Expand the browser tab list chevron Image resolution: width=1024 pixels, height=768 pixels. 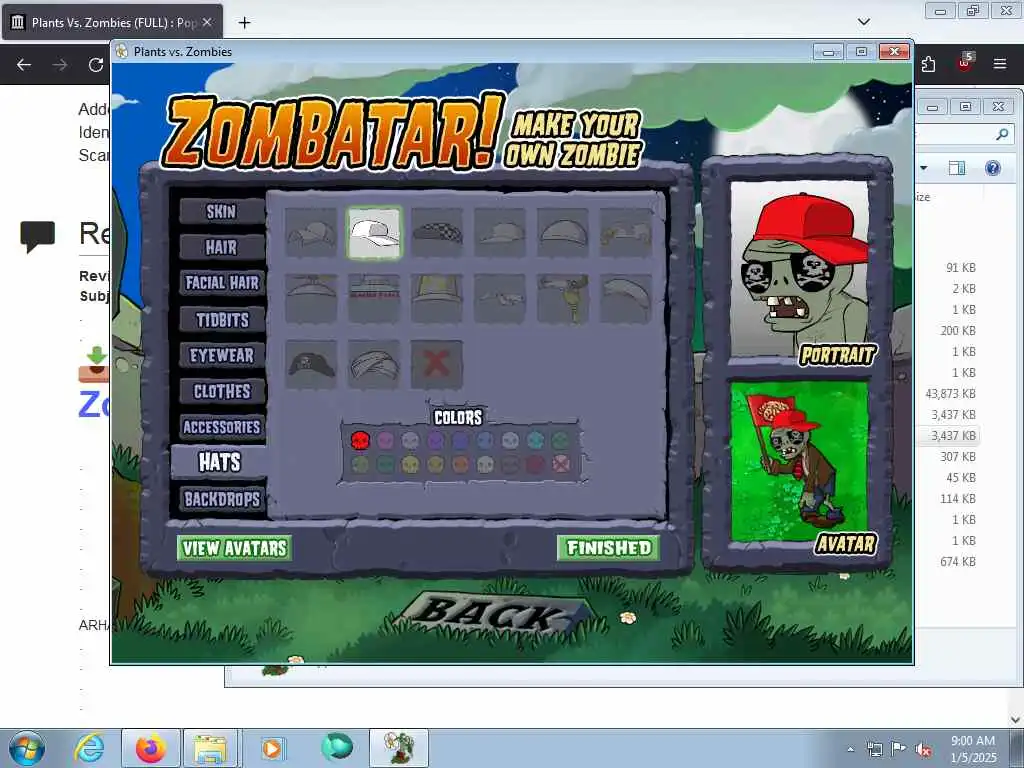(864, 22)
